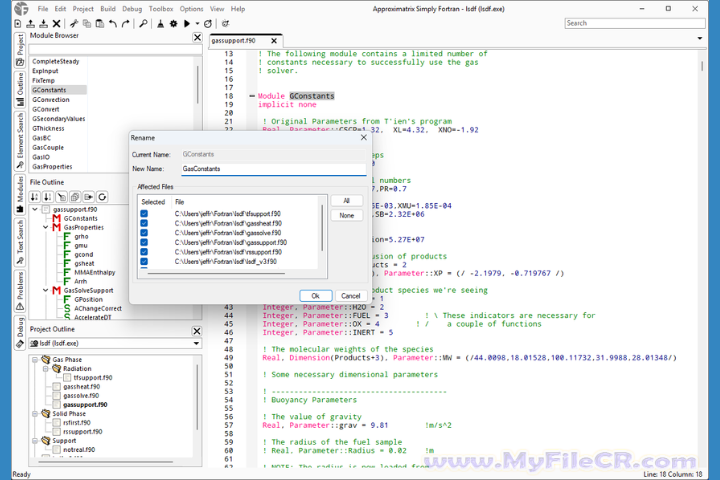Click the New Name input field

click(274, 169)
